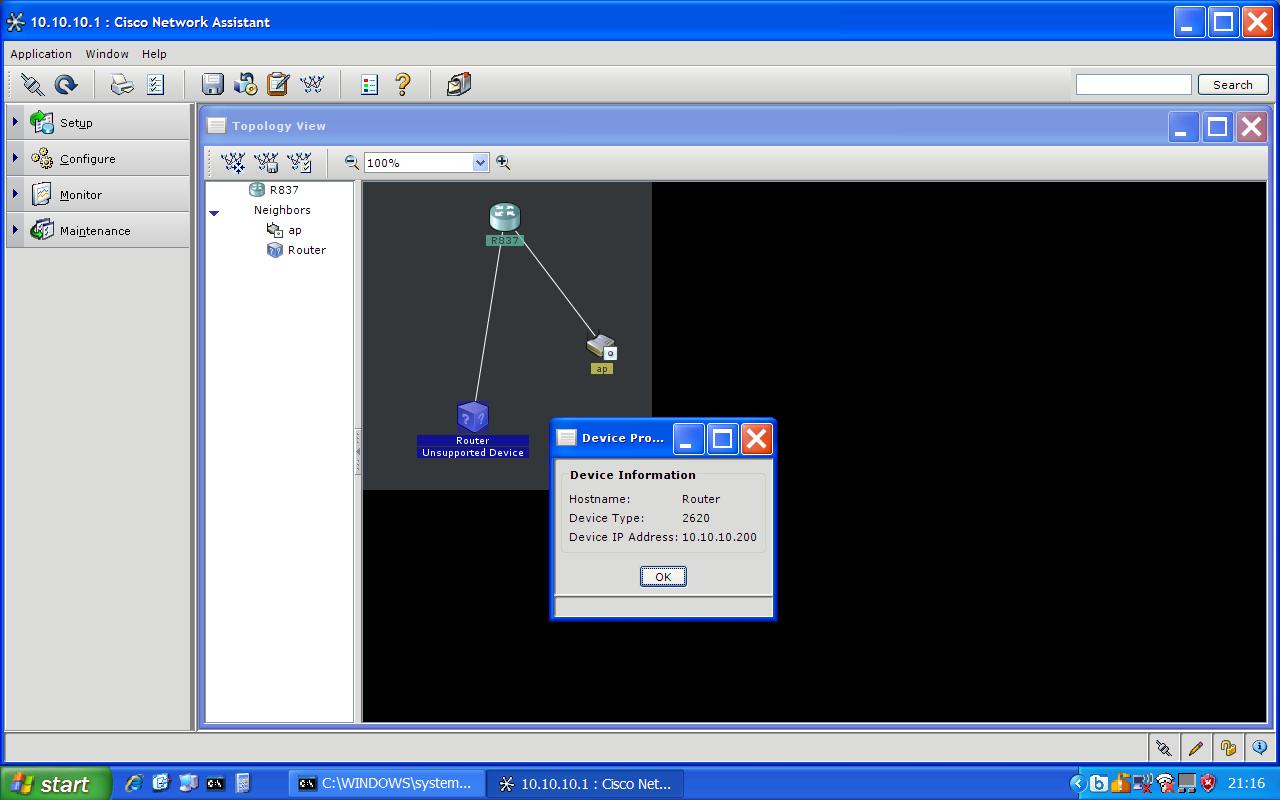Click the Unsupported Device label in map

coord(473,453)
